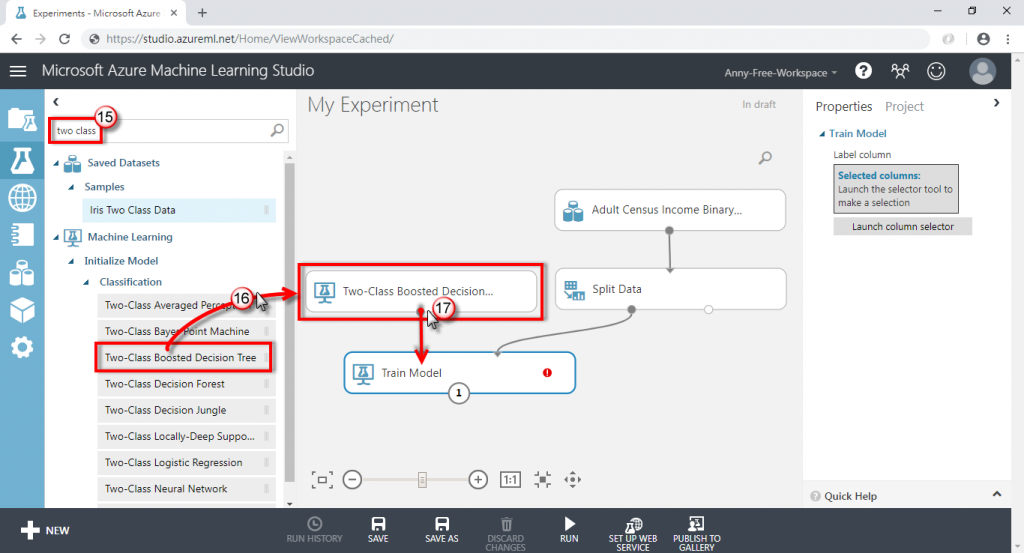Viewport: 1024px width, 553px height.
Task: Select Two-Class Averaged Perceptron module
Action: 186,305
